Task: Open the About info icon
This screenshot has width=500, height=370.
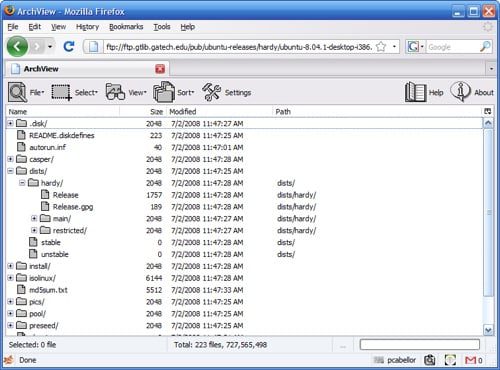Action: (x=460, y=92)
